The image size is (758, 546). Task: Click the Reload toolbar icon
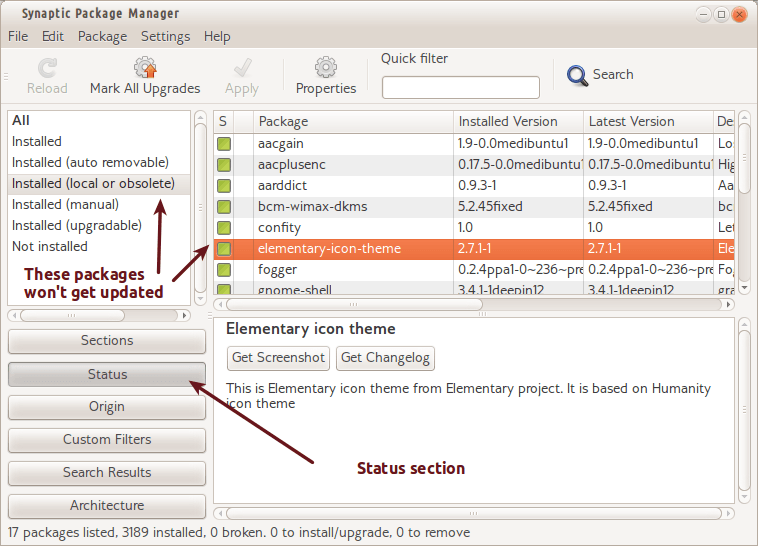(47, 68)
